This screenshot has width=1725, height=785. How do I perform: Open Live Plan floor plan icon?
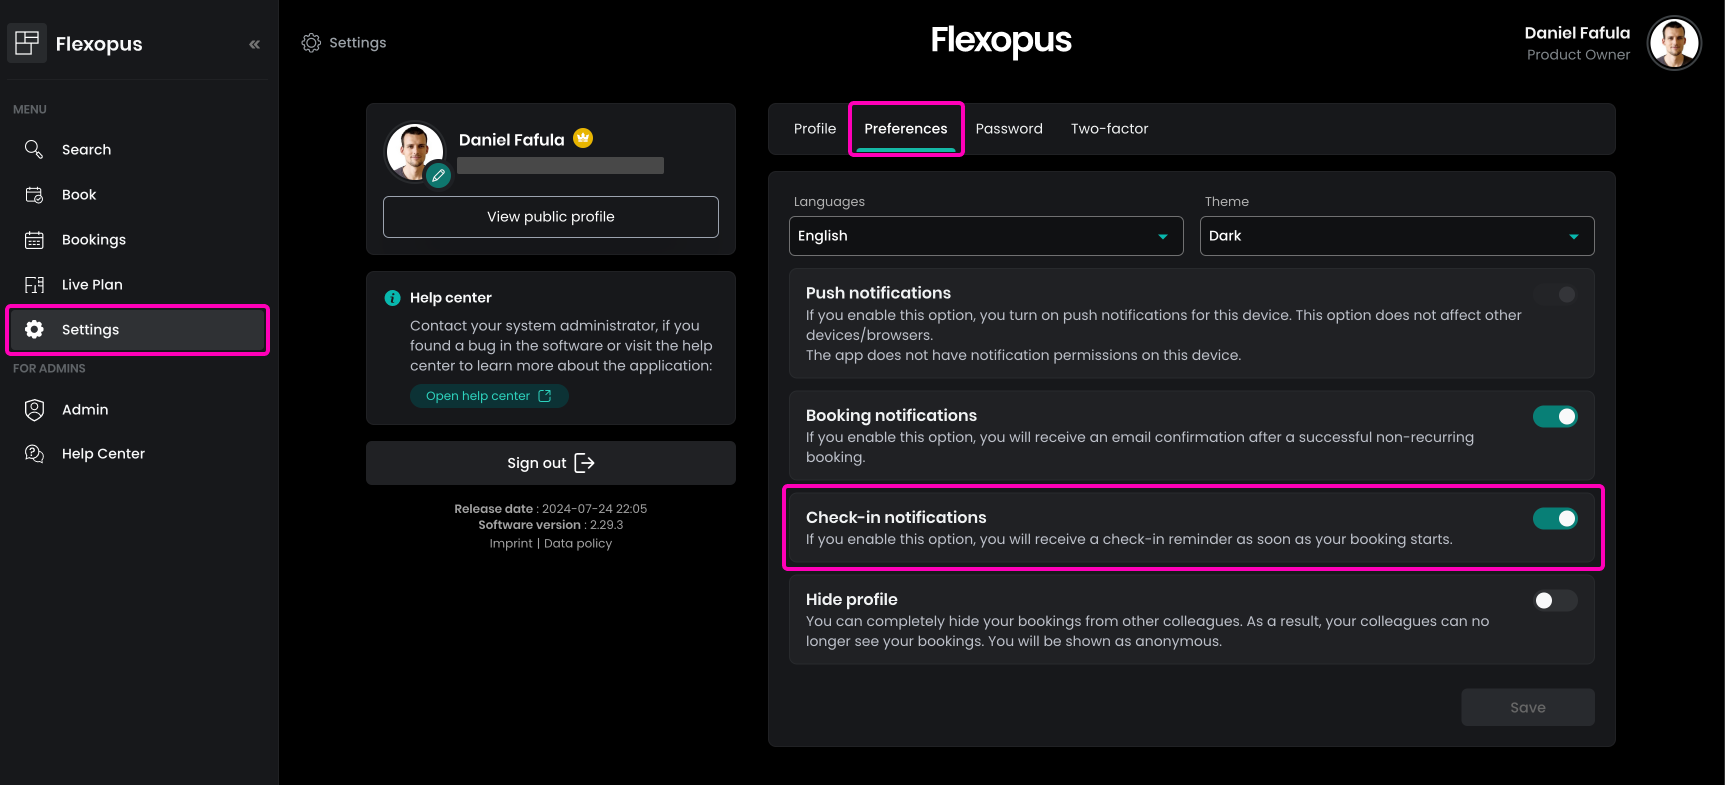34,285
